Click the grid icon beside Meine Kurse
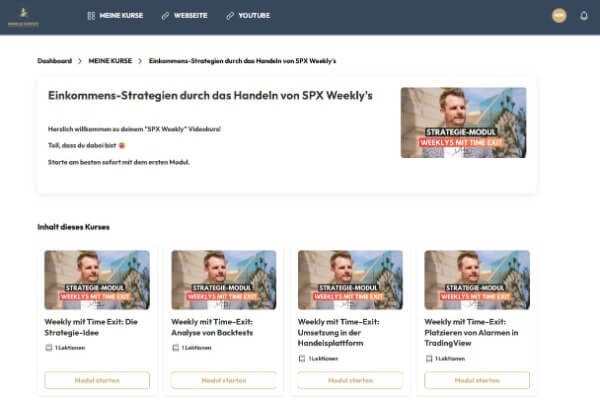600x403 pixels. (91, 16)
